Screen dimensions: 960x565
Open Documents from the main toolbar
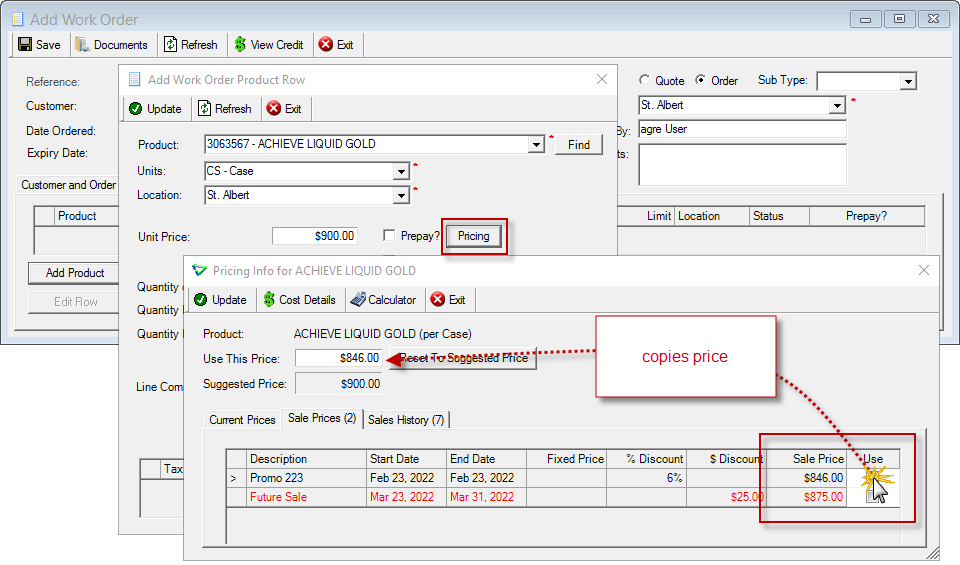(111, 45)
